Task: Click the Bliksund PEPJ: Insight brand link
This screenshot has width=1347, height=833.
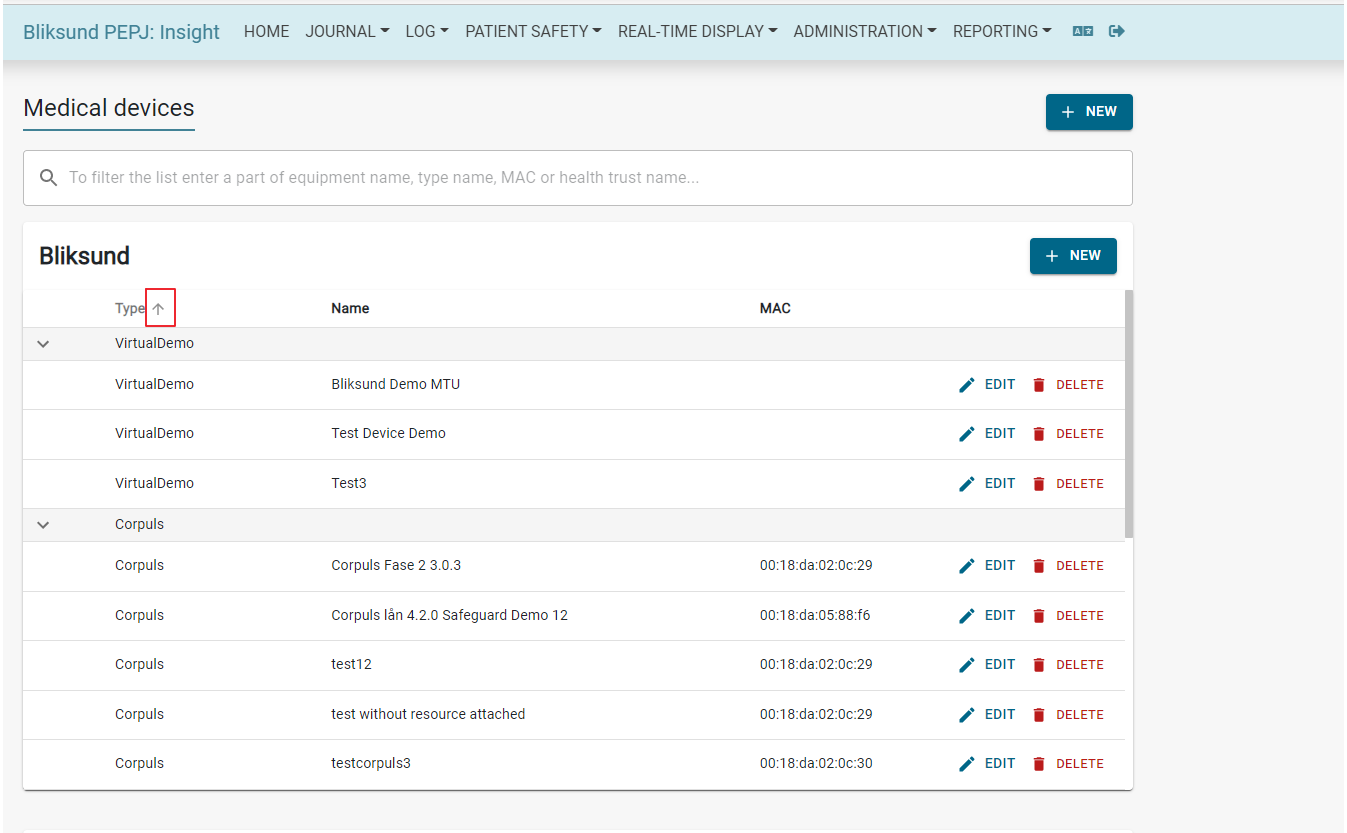Action: tap(121, 31)
